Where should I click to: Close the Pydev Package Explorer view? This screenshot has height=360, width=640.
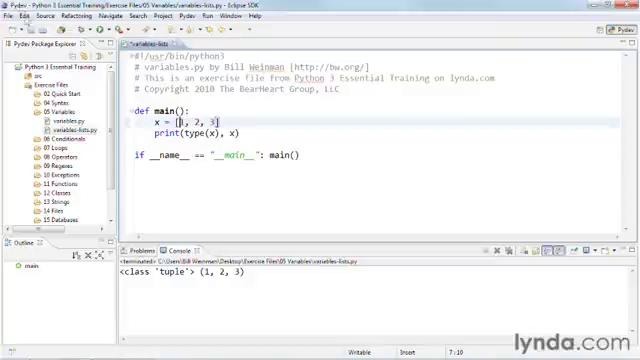click(x=83, y=44)
